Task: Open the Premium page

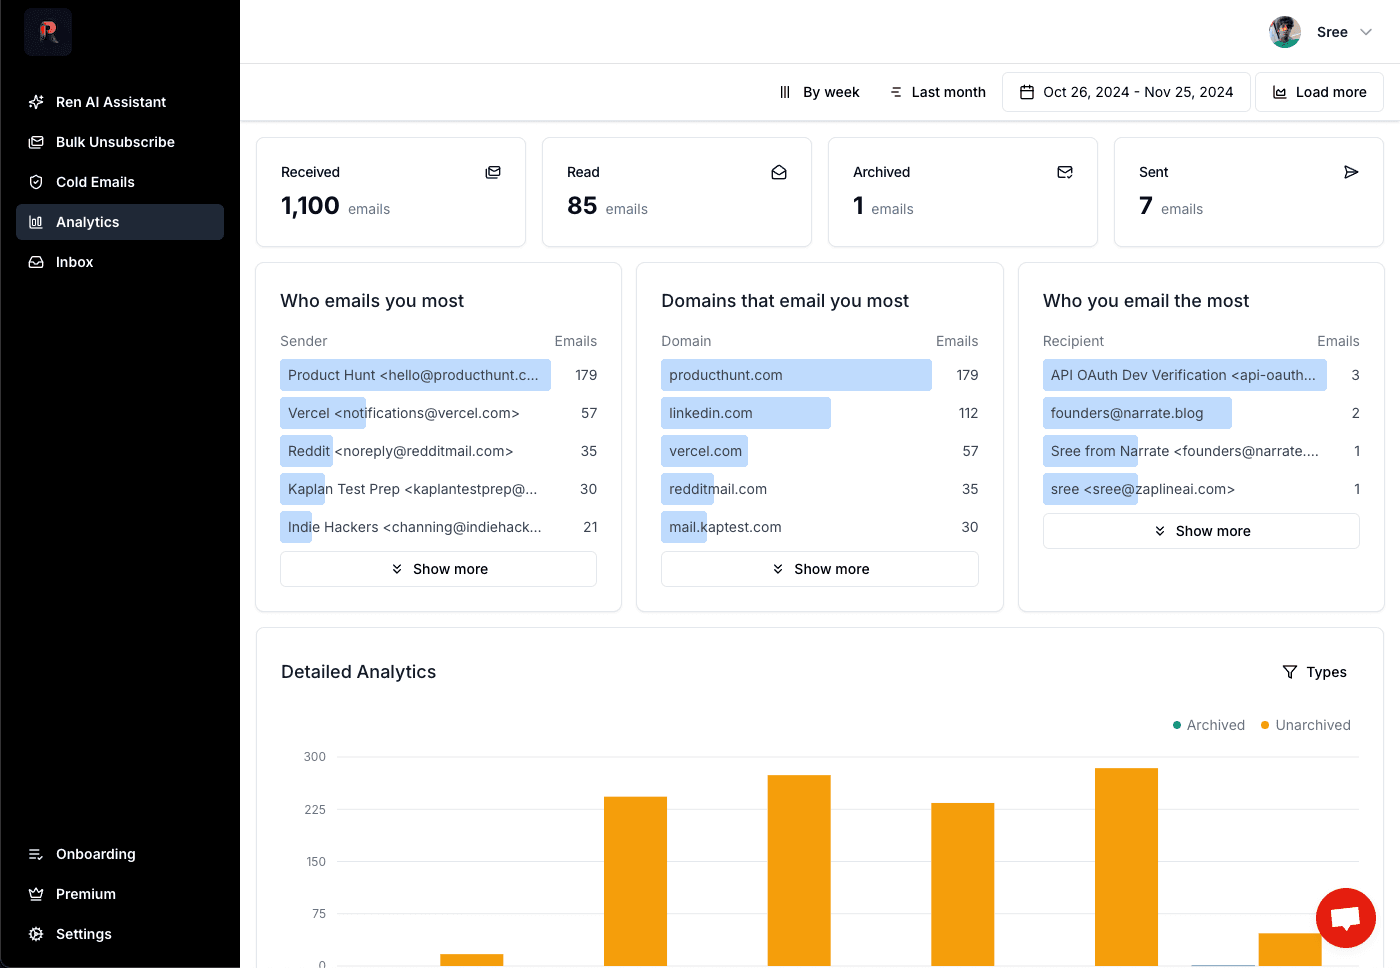Action: 120,894
